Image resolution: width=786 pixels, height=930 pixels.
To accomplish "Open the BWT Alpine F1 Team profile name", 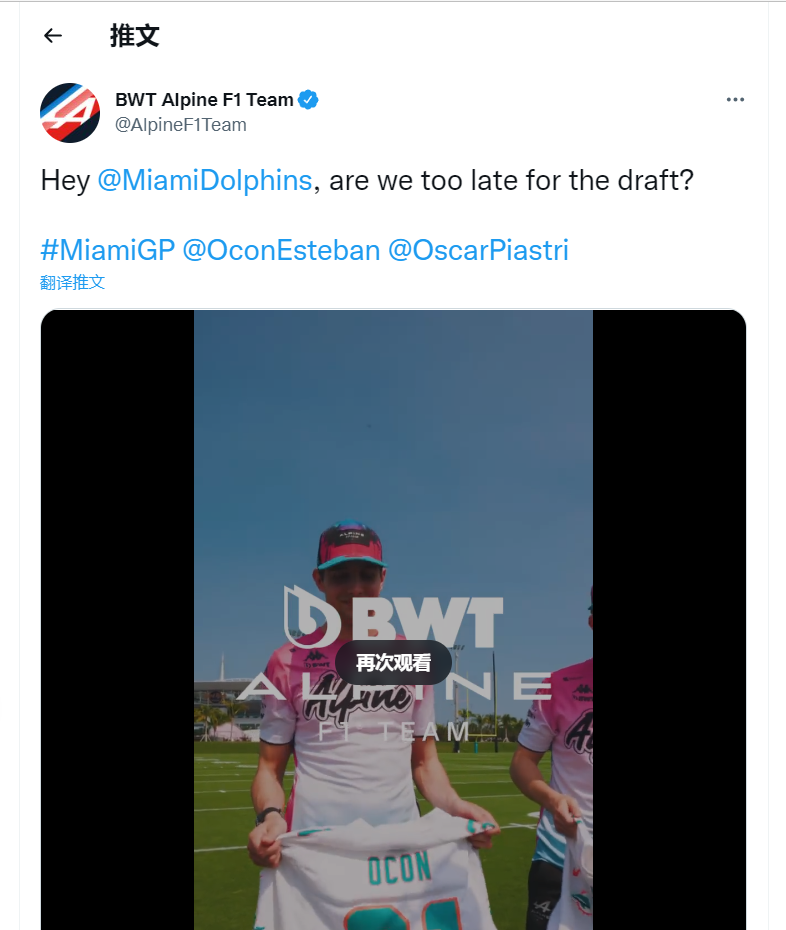I will tap(204, 99).
